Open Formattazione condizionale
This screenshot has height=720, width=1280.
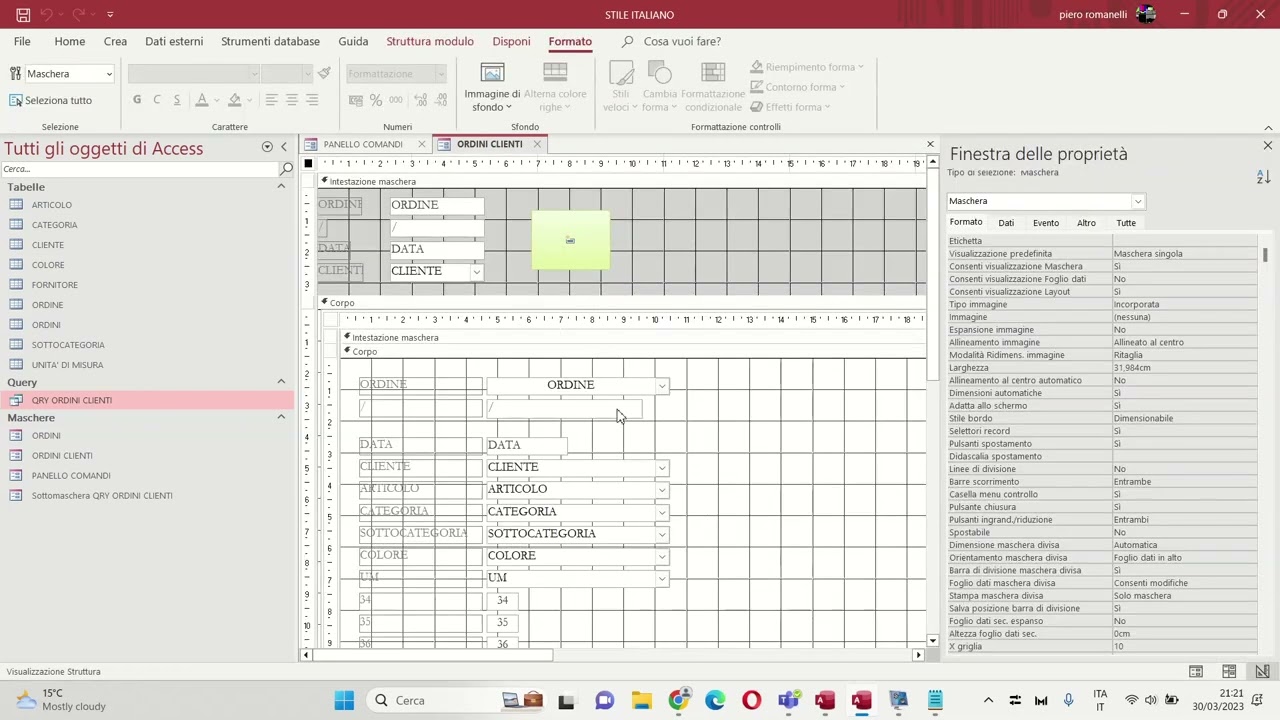click(713, 86)
